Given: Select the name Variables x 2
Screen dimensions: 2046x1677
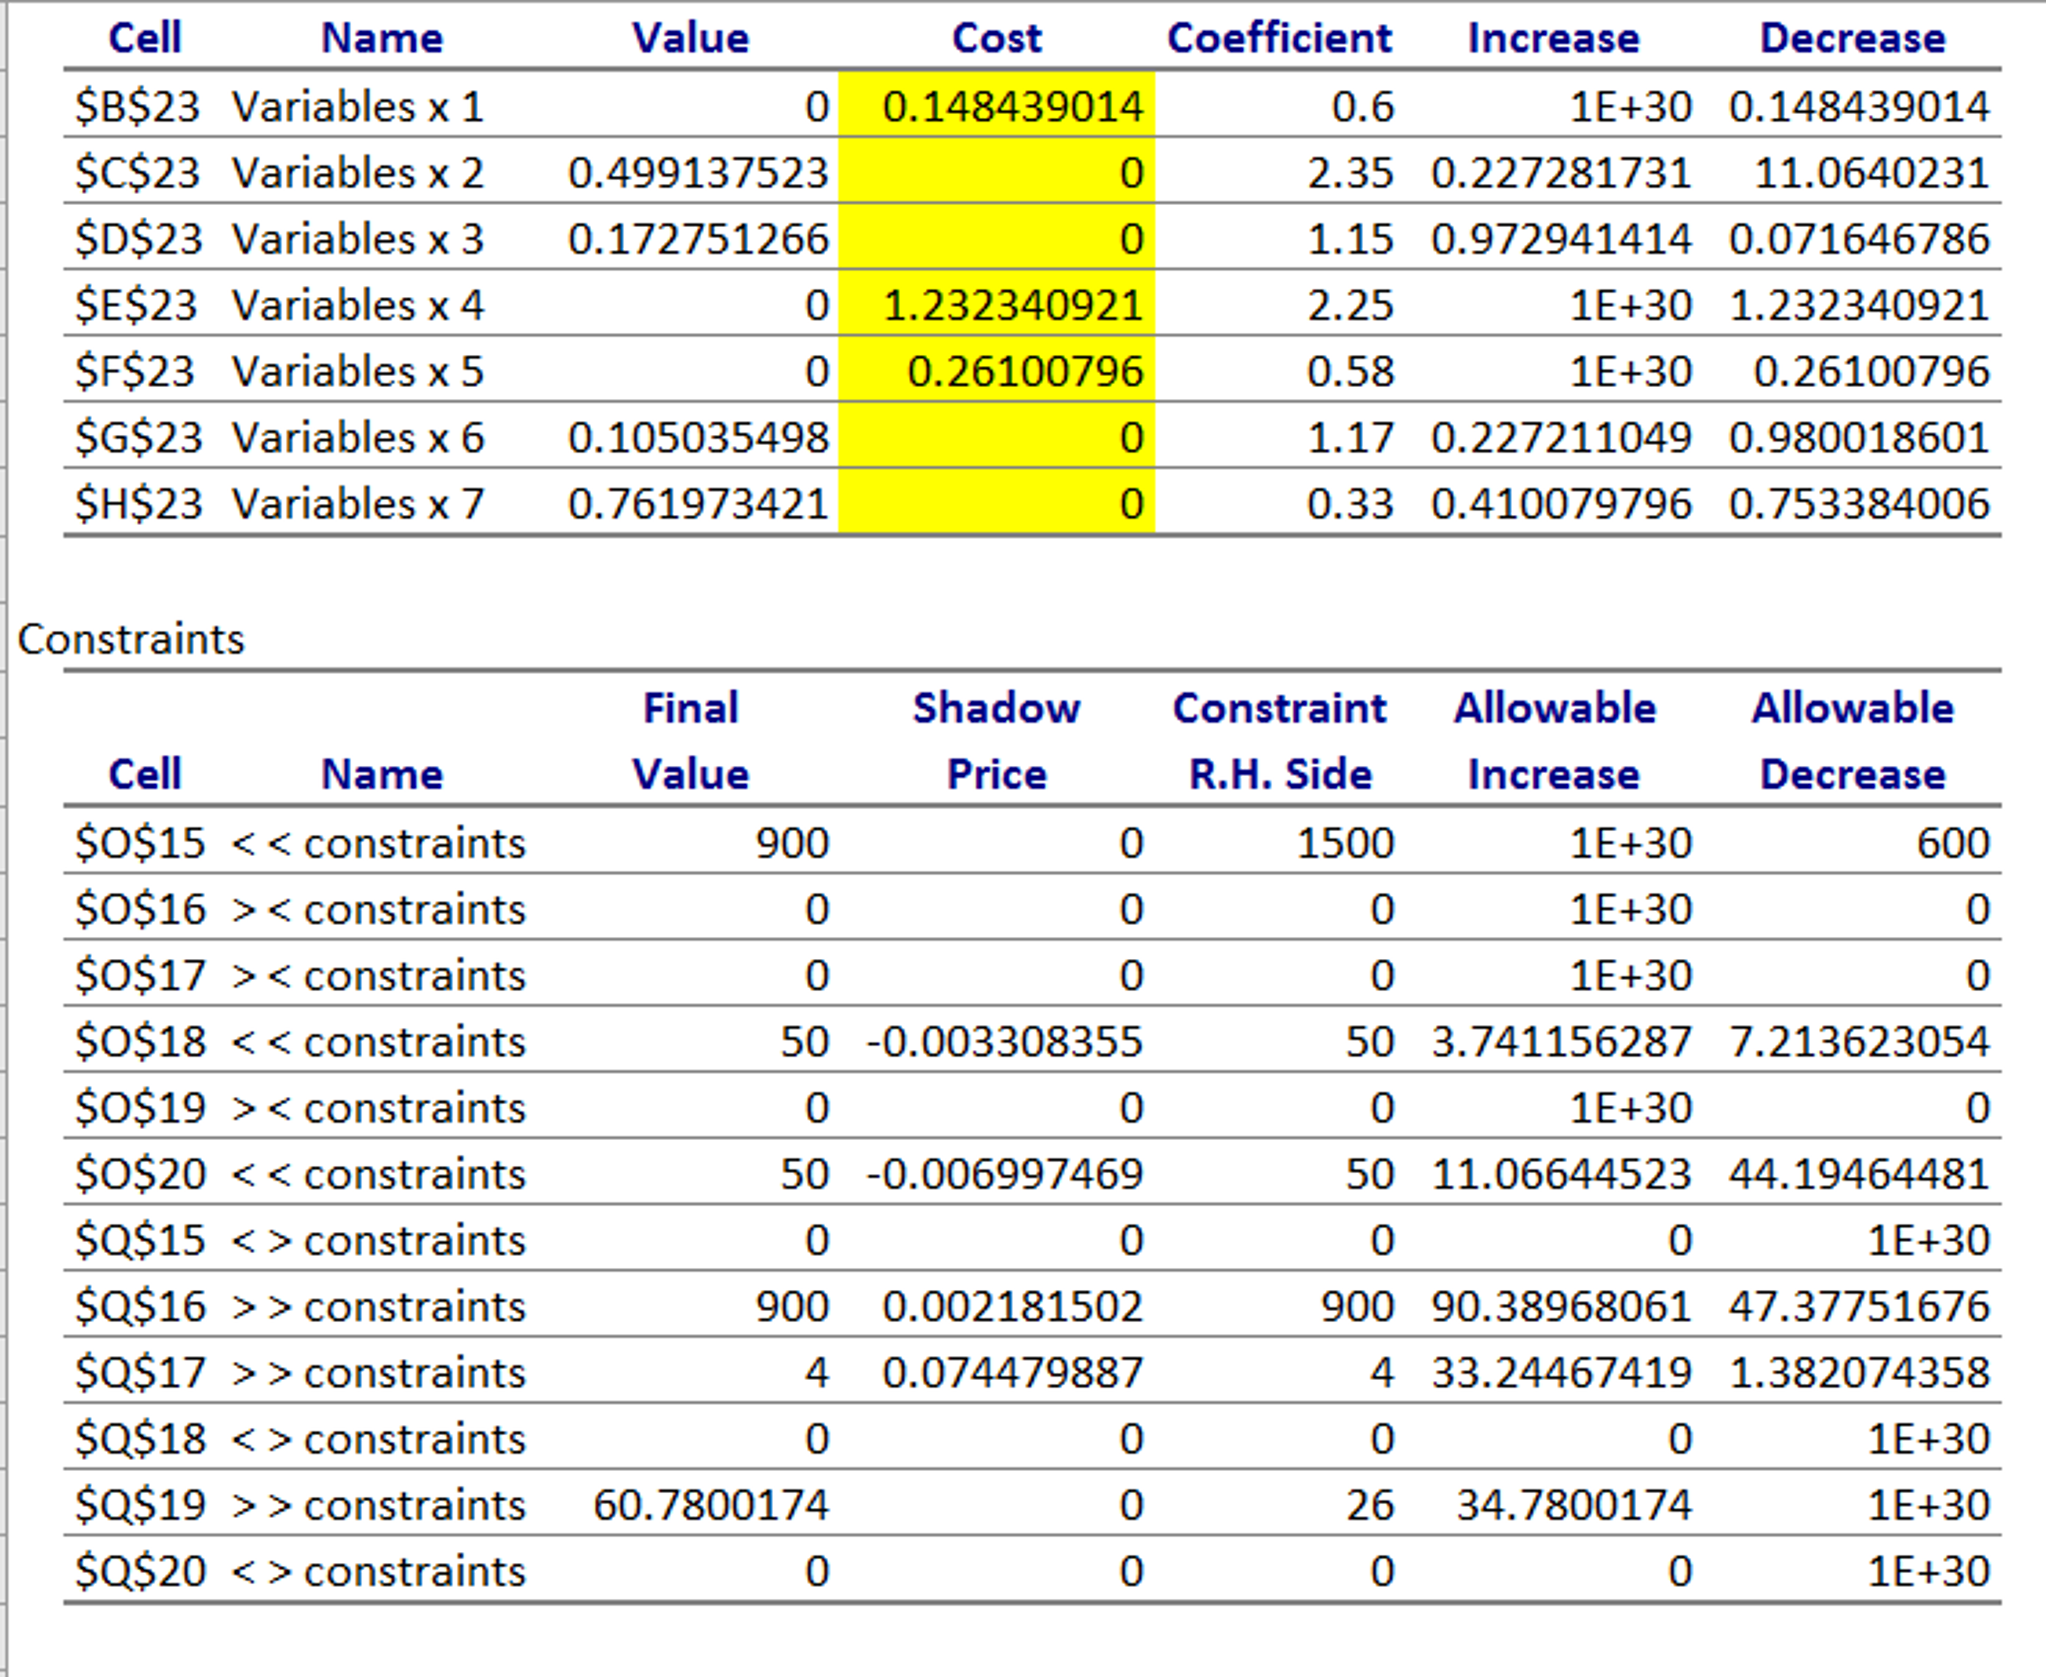Looking at the screenshot, I should pos(358,173).
